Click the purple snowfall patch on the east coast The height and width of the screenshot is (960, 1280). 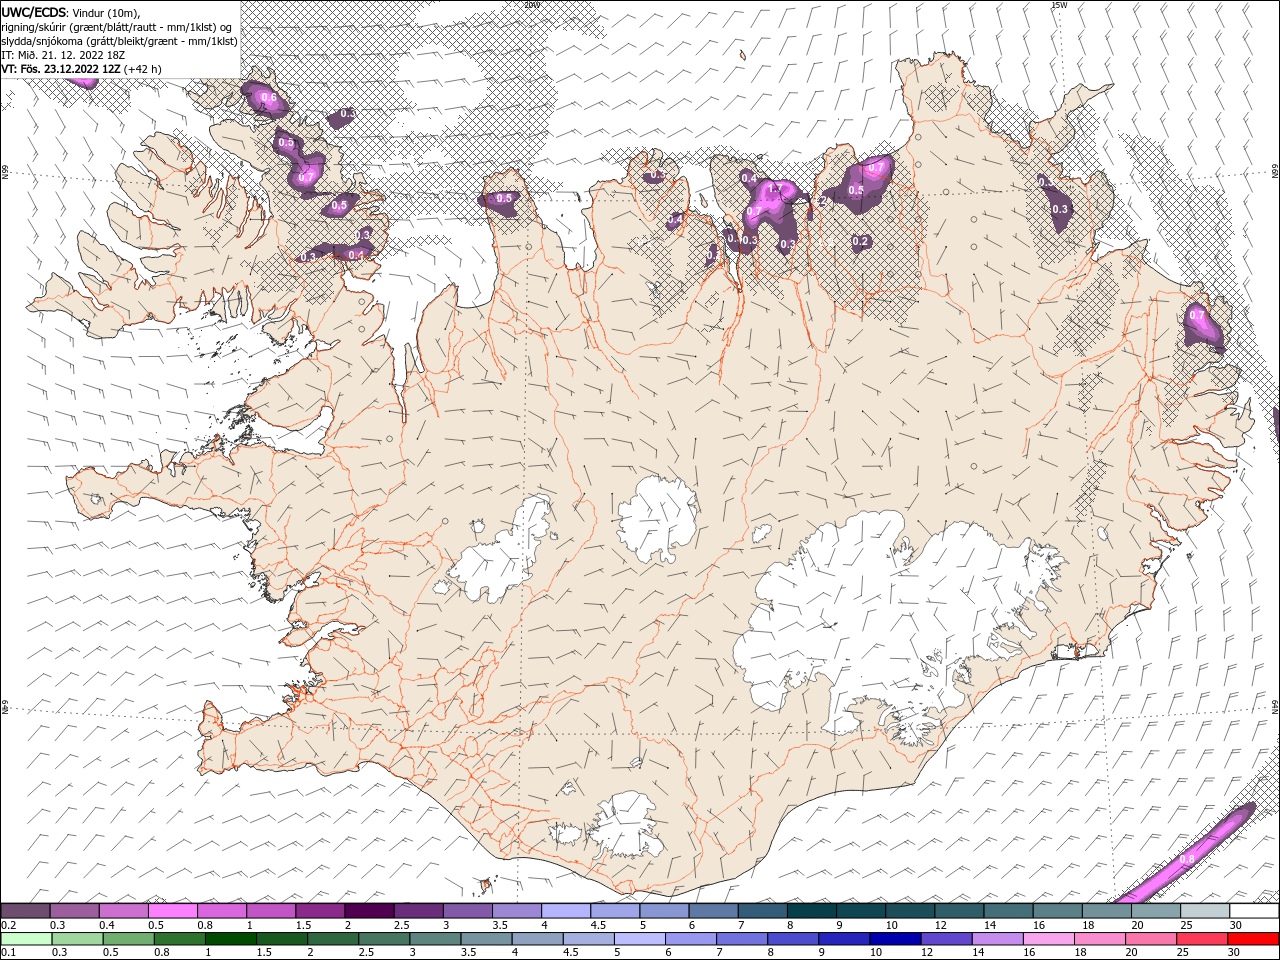click(x=1204, y=326)
